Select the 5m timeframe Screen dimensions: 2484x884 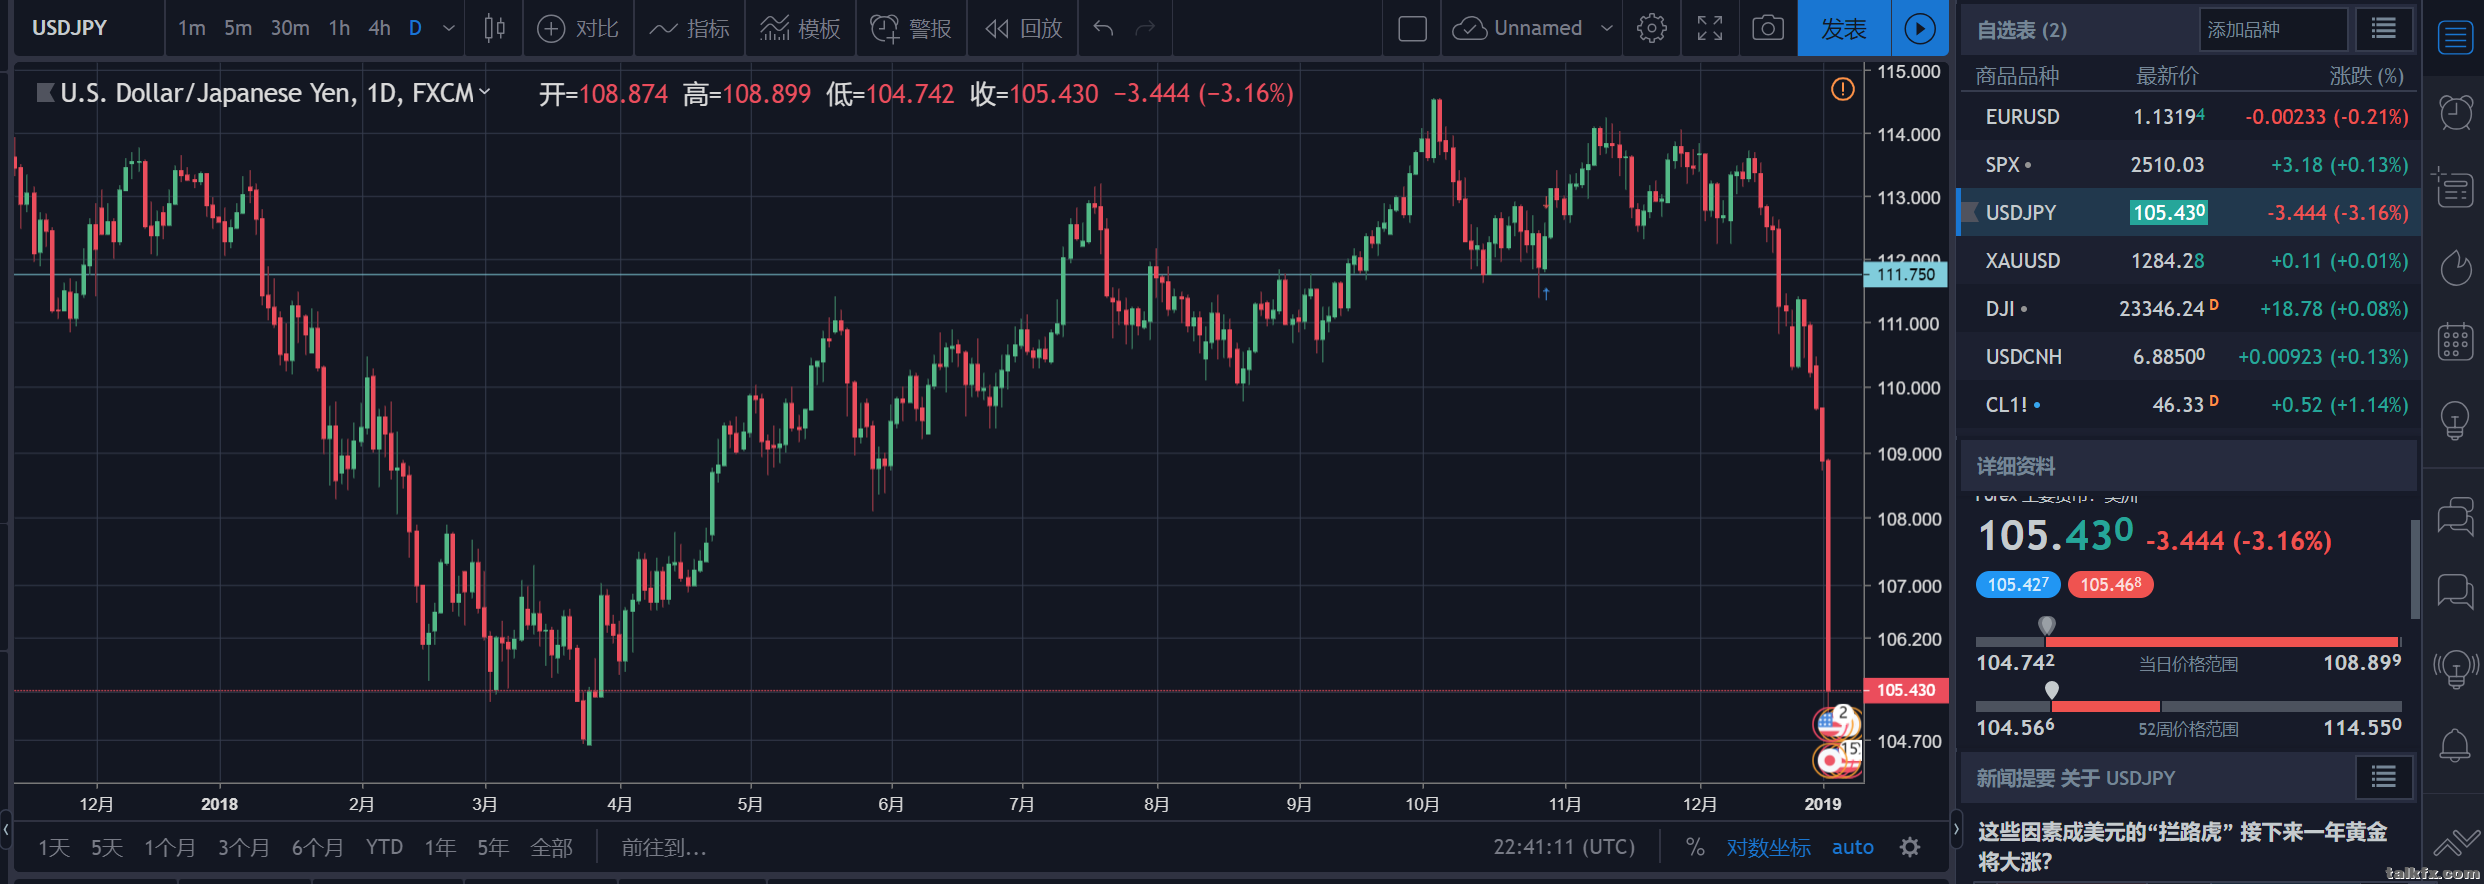point(238,28)
